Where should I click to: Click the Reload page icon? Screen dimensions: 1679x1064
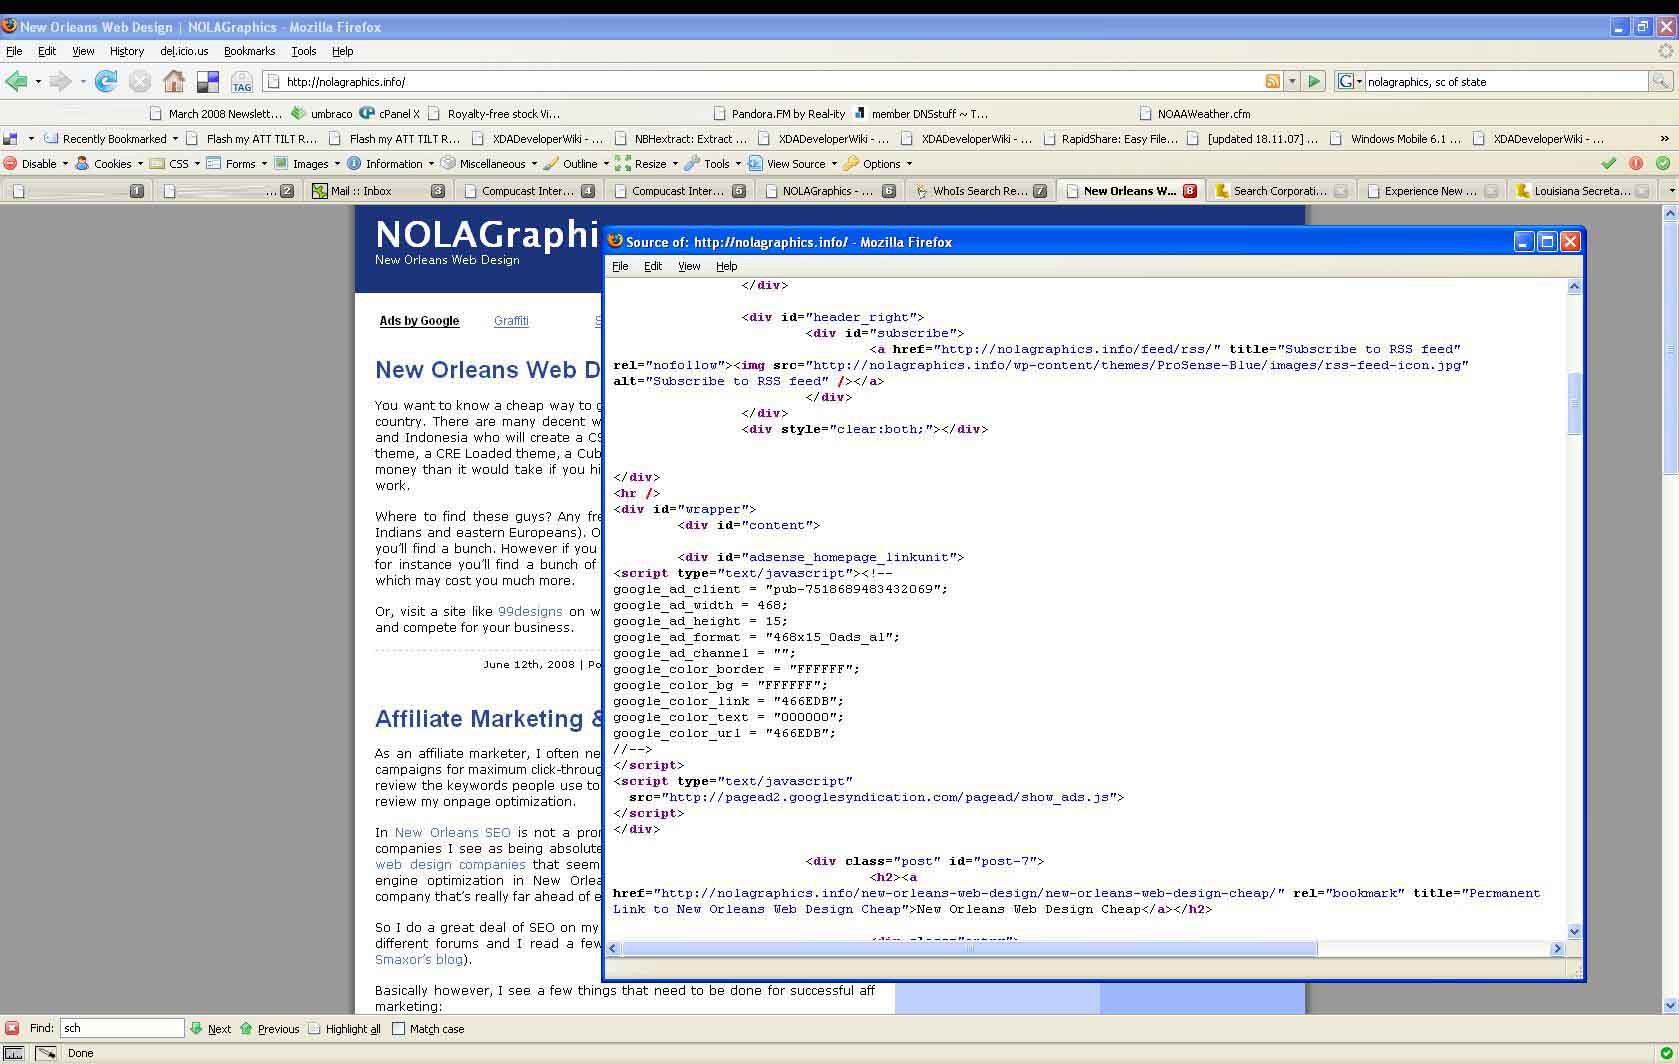(x=106, y=81)
